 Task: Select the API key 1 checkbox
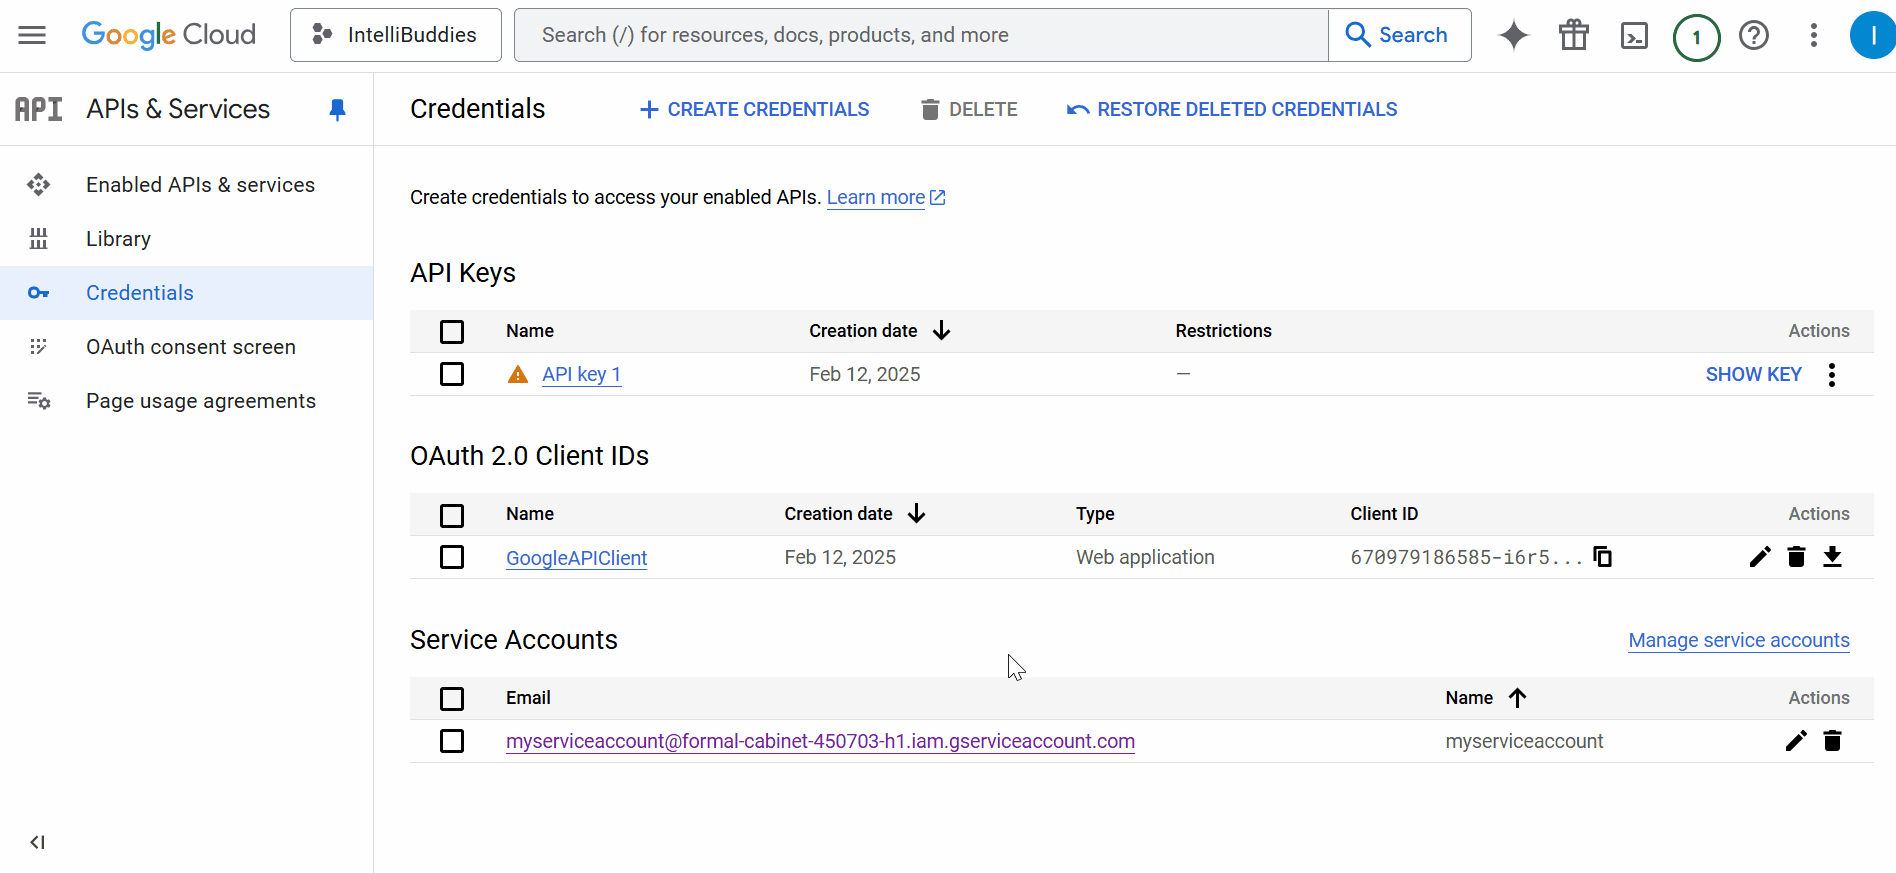click(x=452, y=374)
